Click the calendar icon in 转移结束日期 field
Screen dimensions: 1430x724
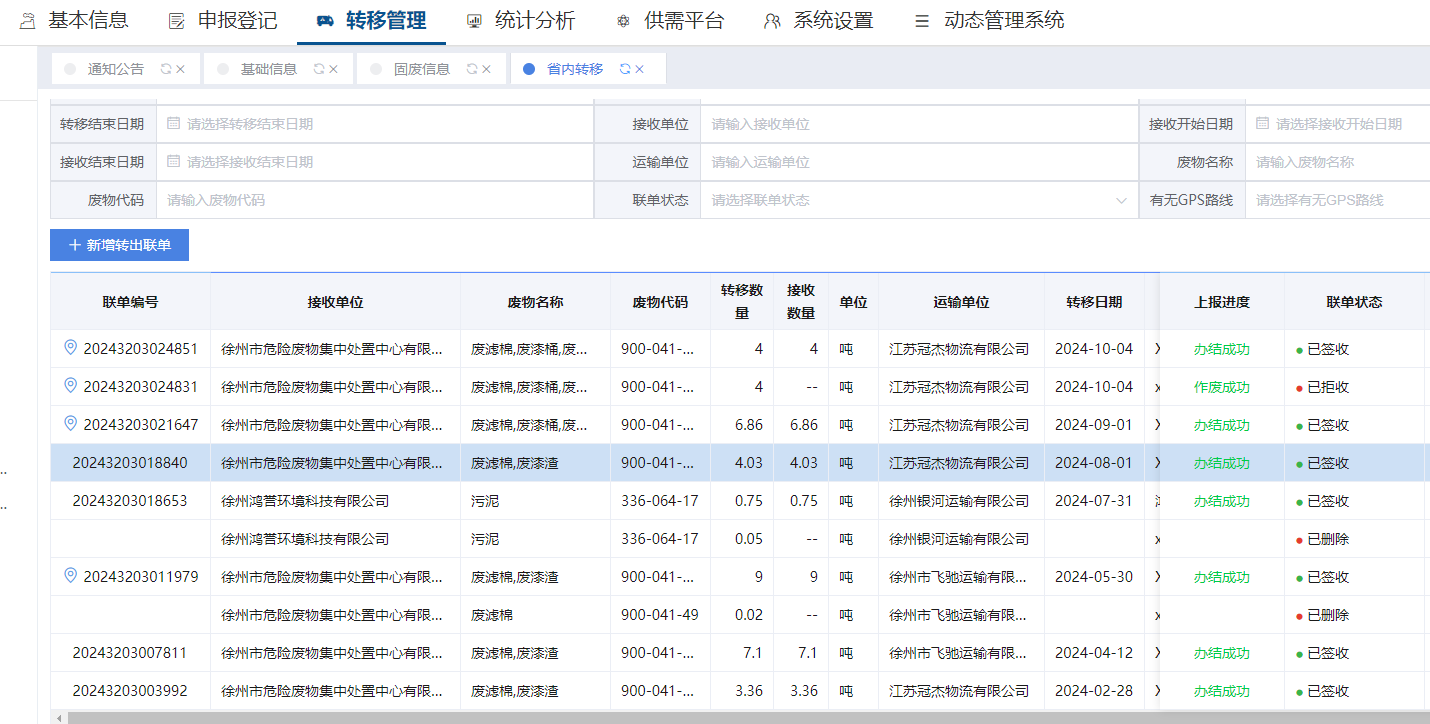[x=173, y=124]
